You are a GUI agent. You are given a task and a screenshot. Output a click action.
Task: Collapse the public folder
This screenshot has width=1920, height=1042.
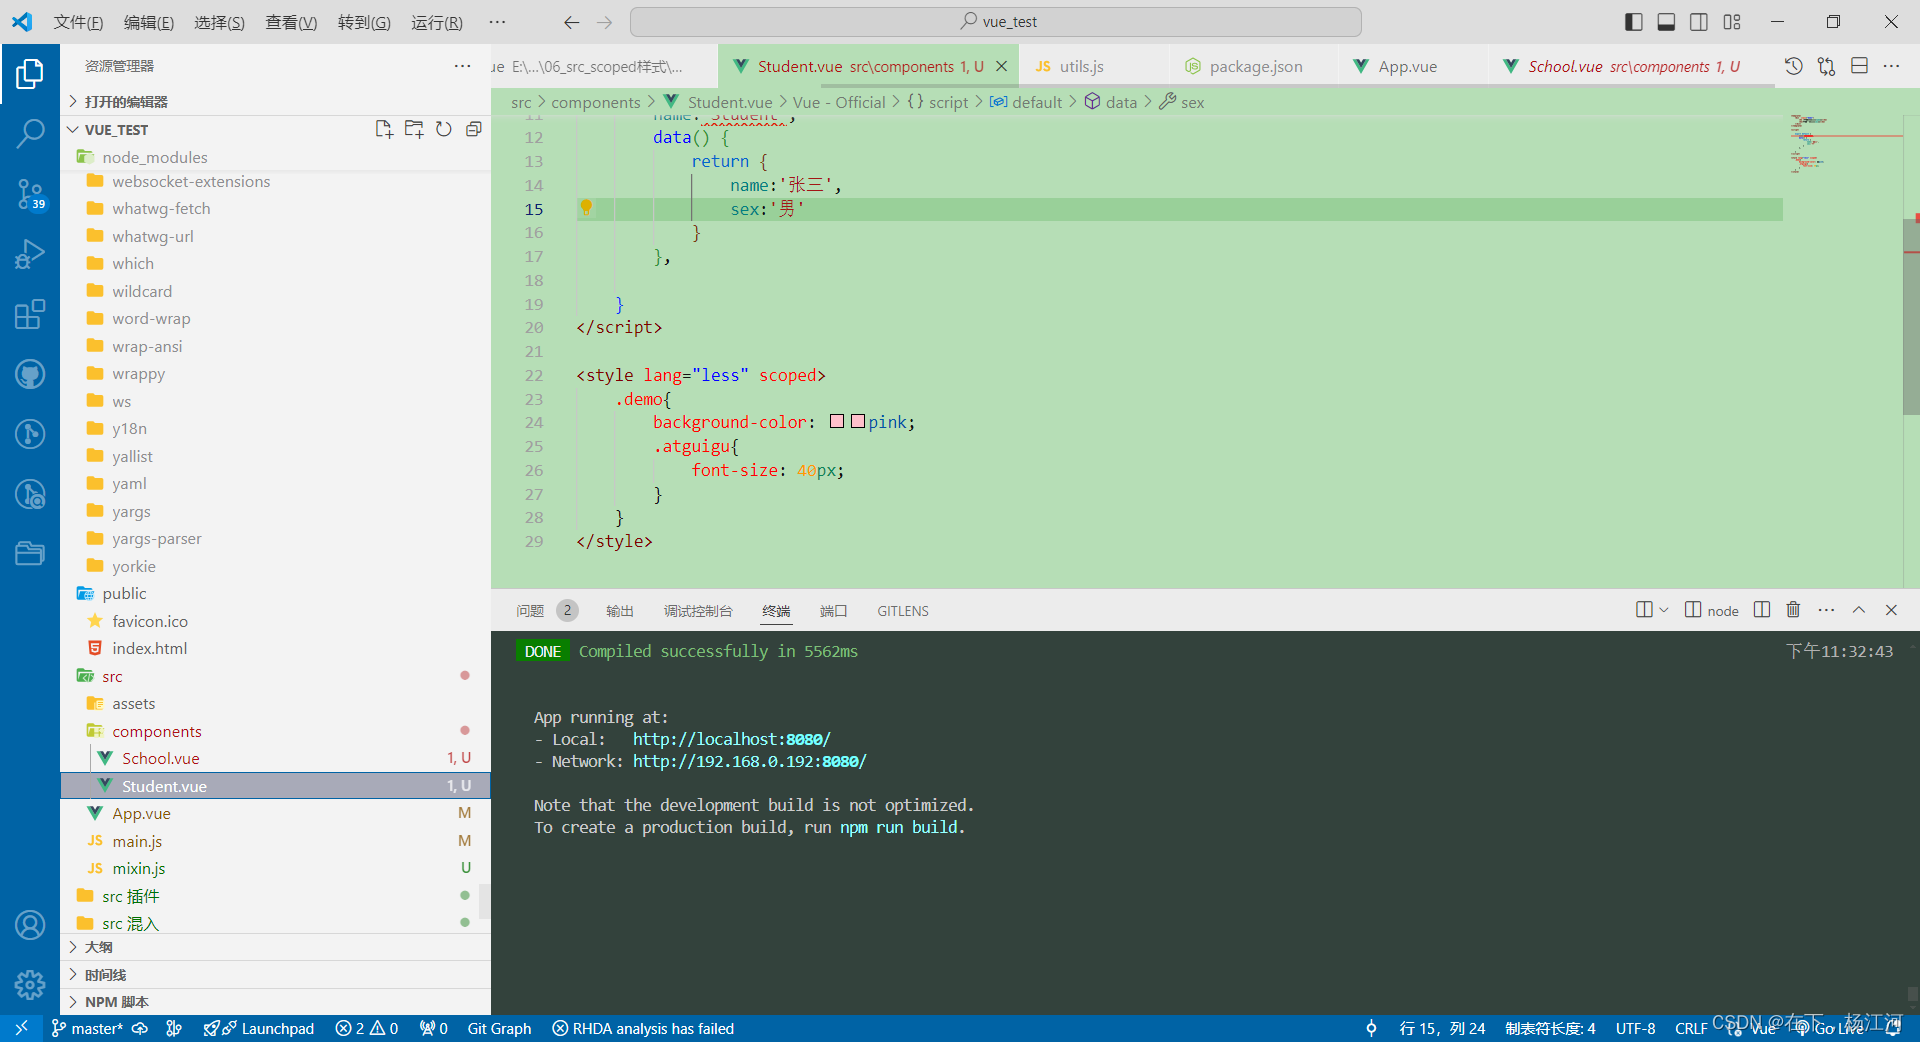(x=275, y=593)
